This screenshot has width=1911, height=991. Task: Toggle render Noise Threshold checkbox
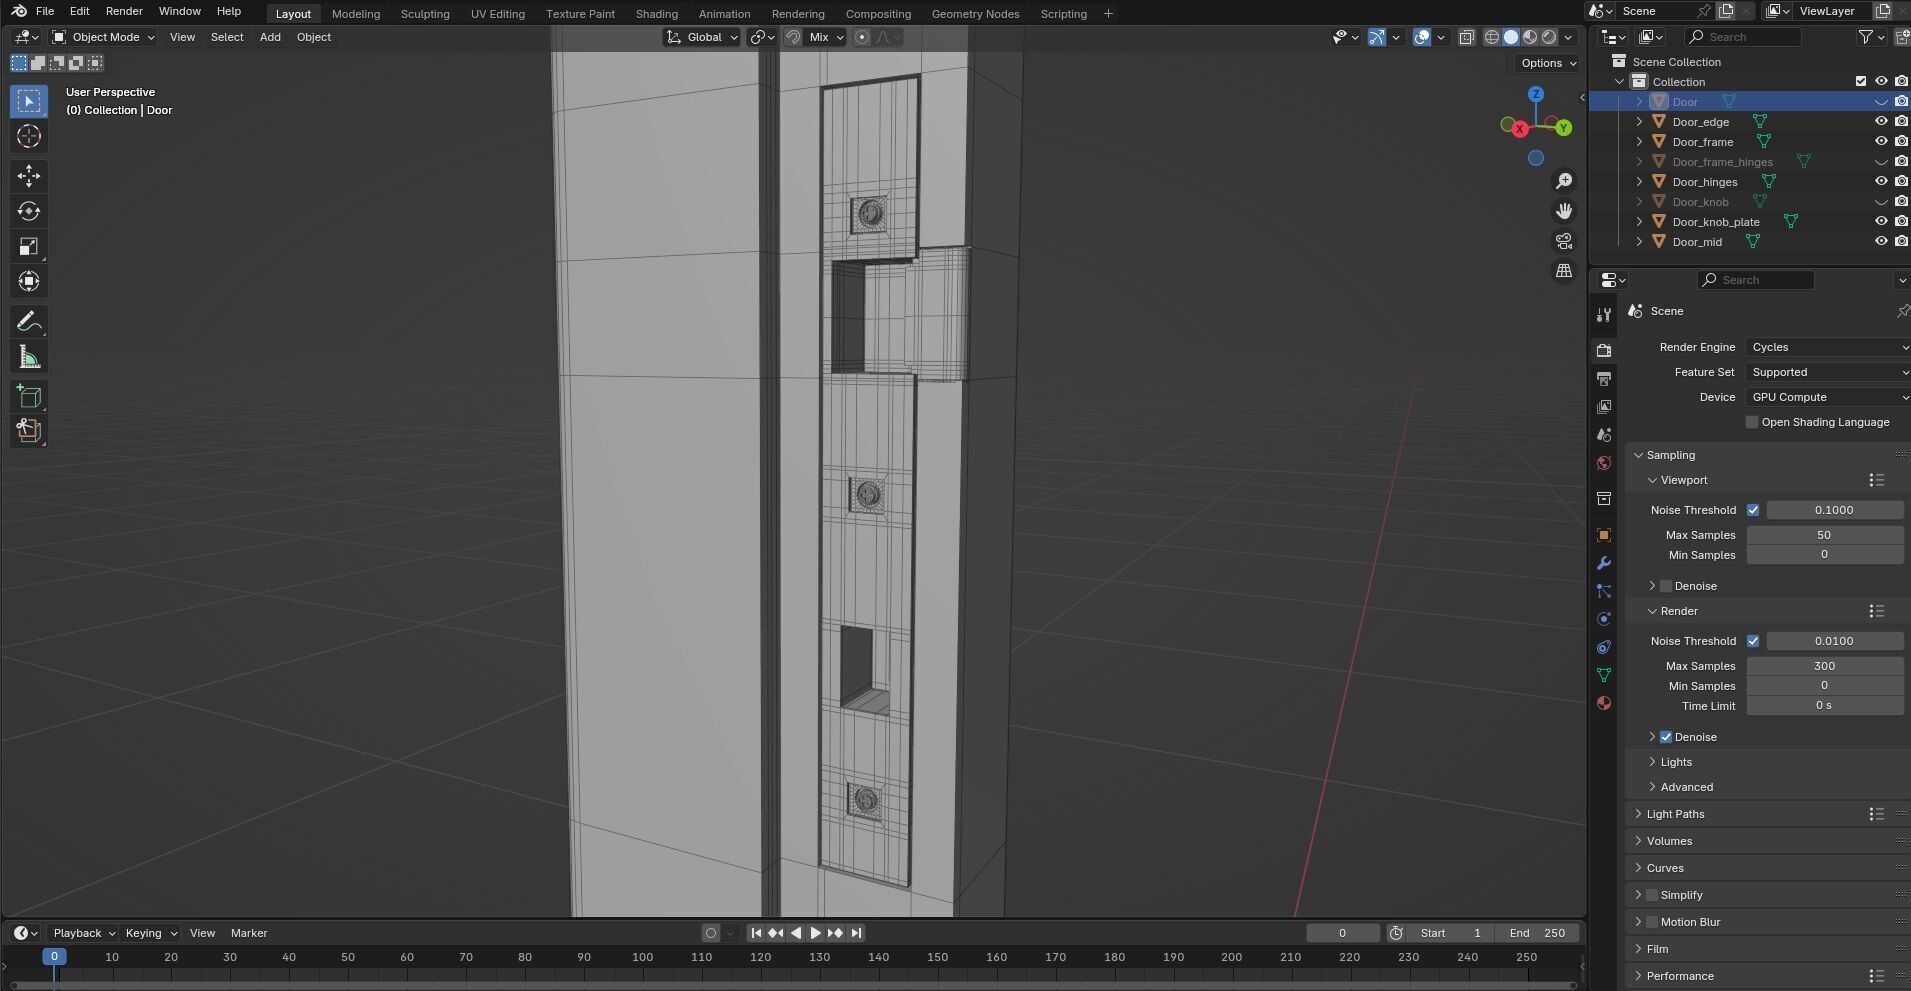pos(1753,641)
